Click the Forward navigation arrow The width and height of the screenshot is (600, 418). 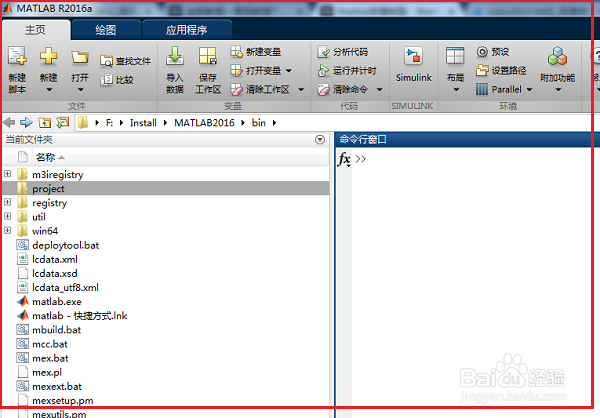[26, 122]
